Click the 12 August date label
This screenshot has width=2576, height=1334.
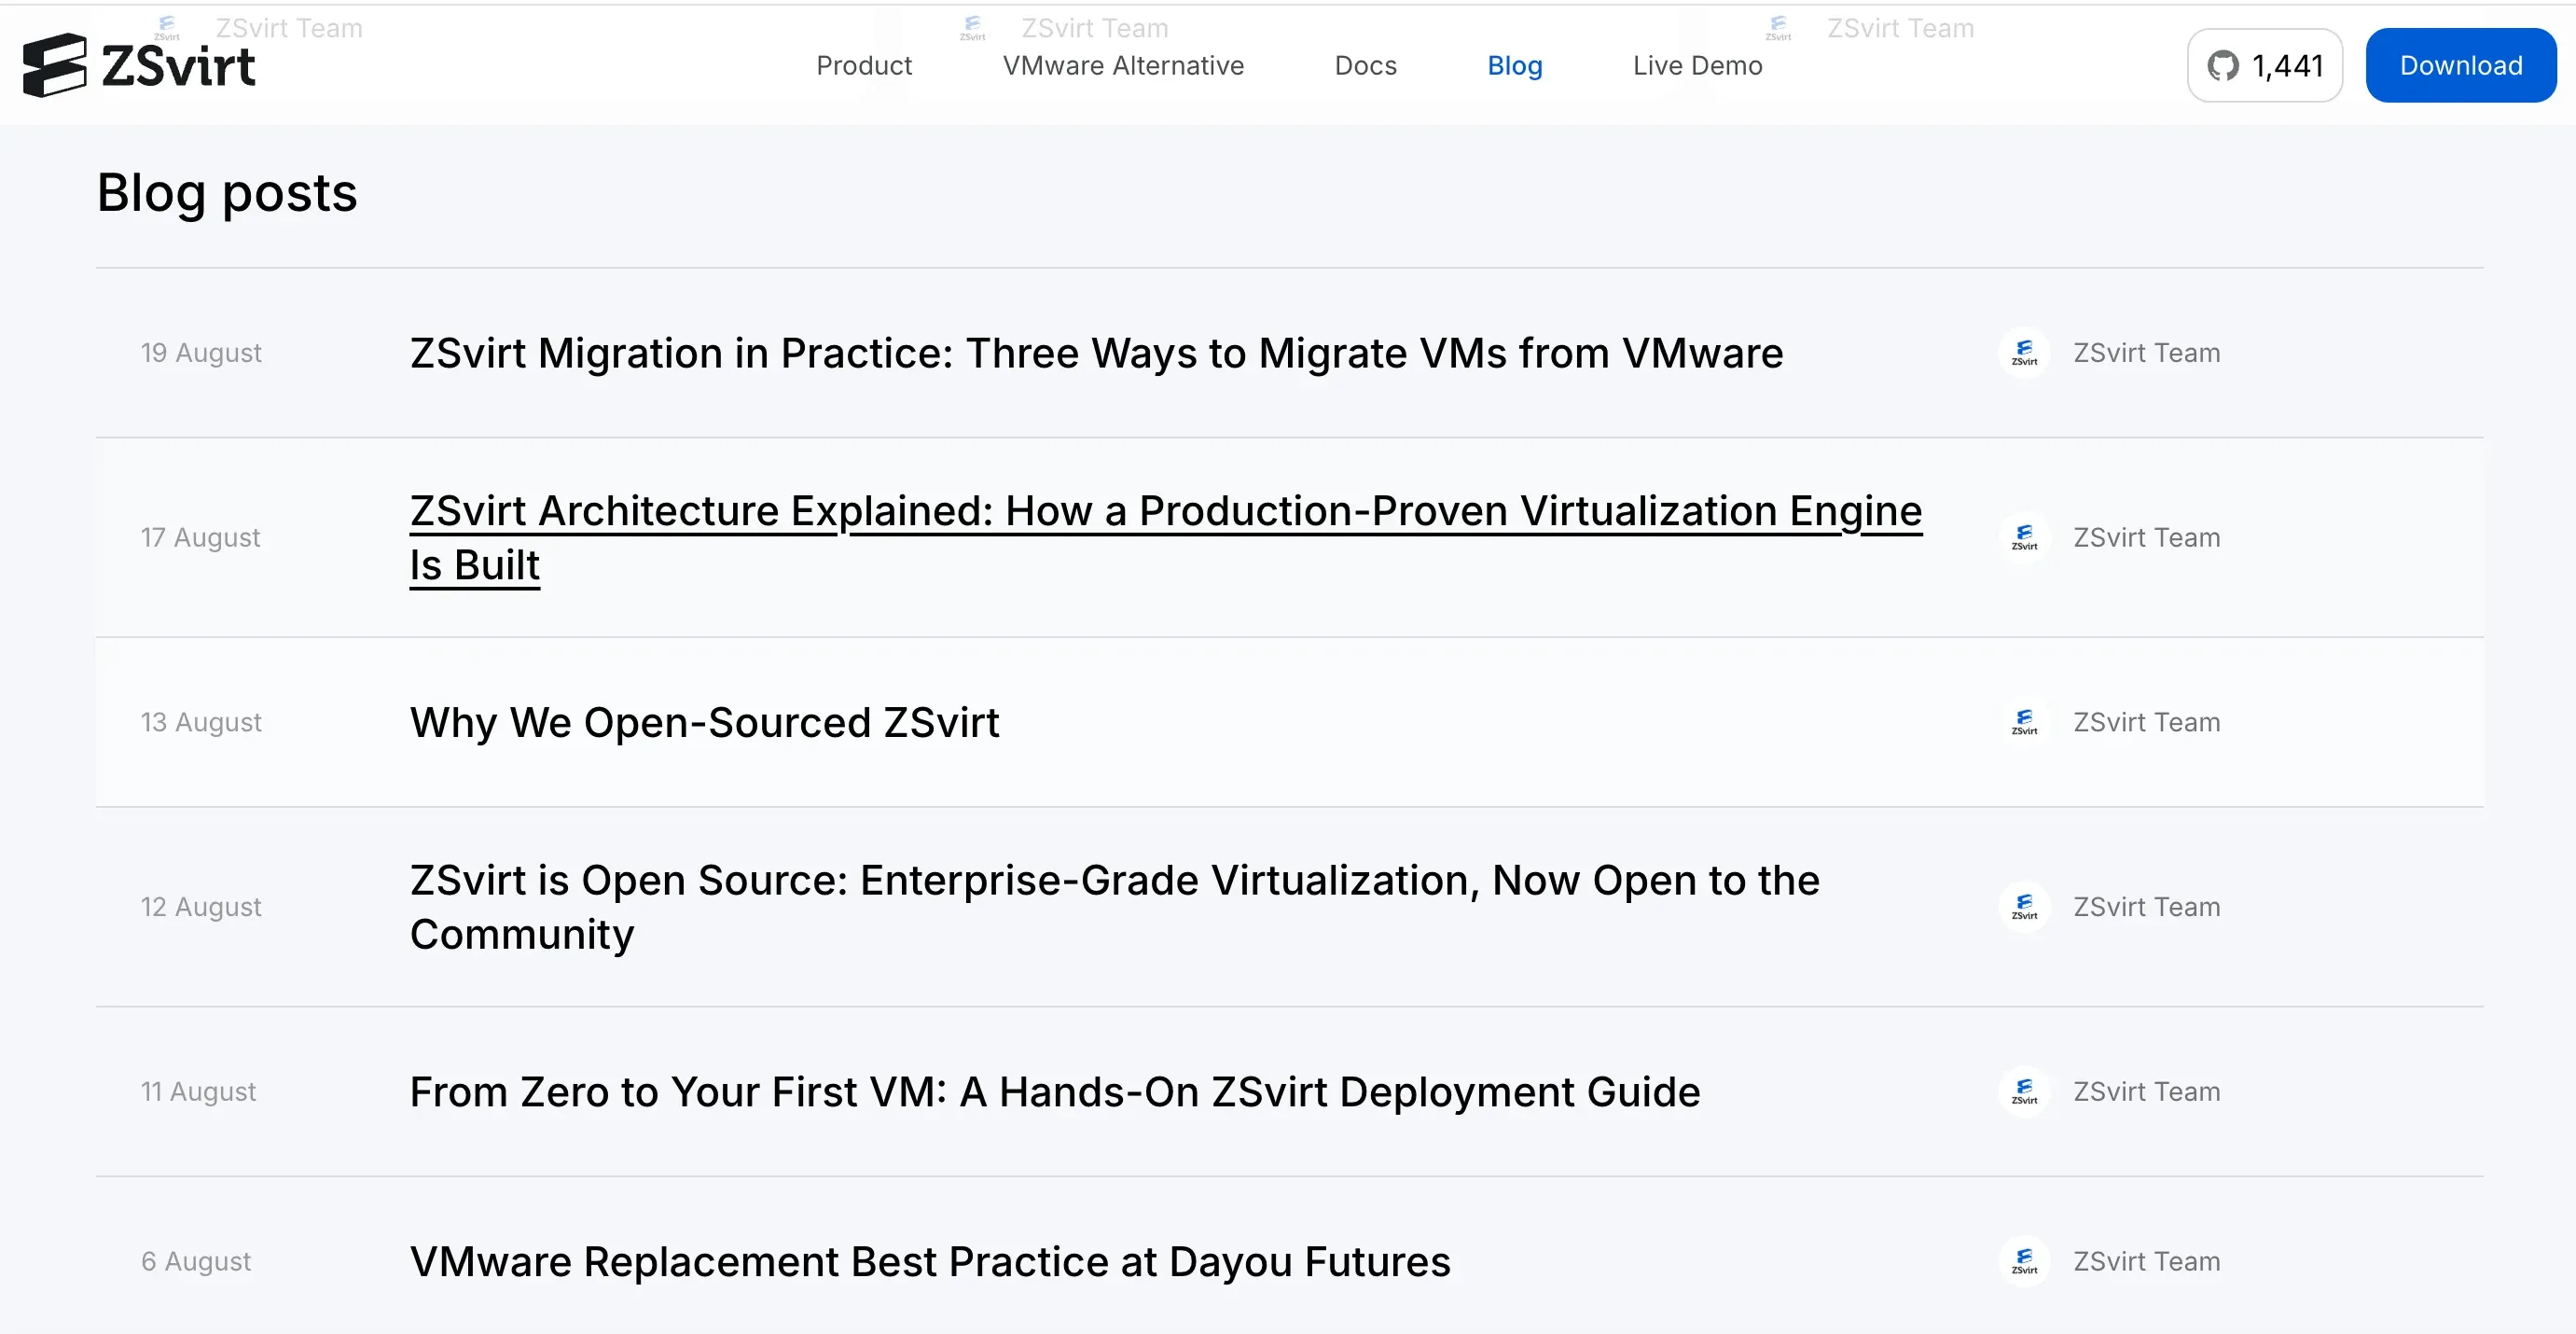tap(201, 907)
